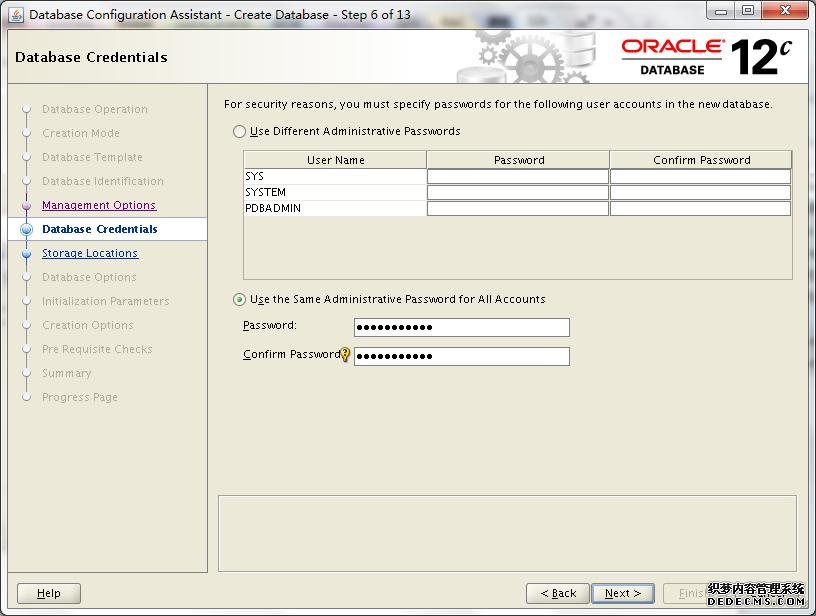Open the Management Options step
The height and width of the screenshot is (616, 816).
(98, 205)
